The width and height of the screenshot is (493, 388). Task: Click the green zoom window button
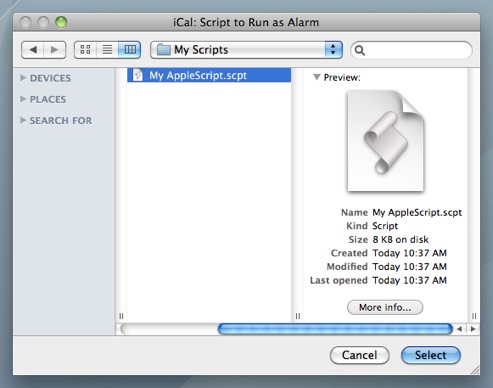point(61,22)
